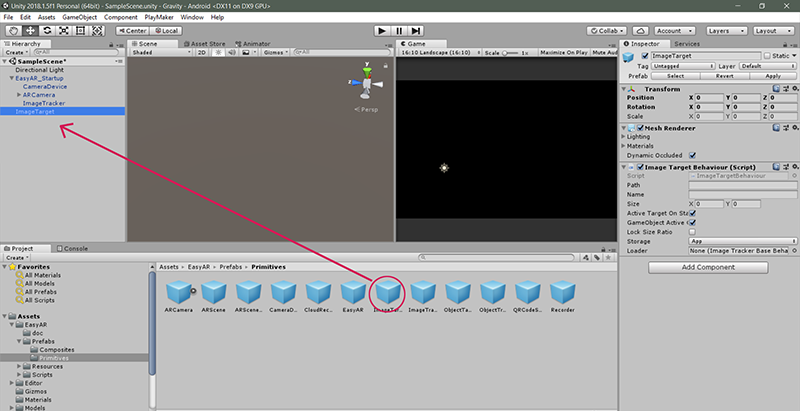Click the Play button
The height and width of the screenshot is (411, 800).
click(x=382, y=31)
